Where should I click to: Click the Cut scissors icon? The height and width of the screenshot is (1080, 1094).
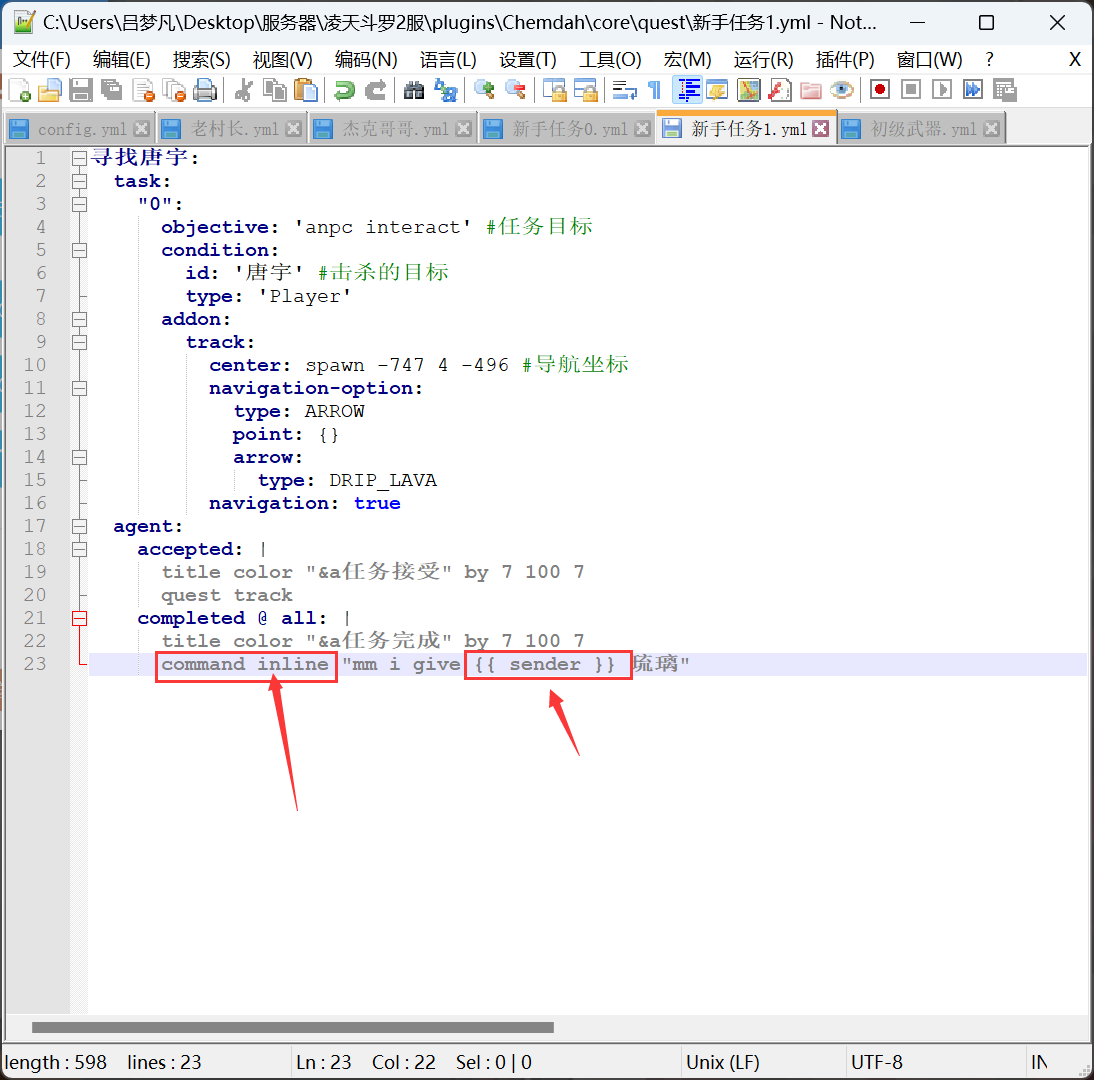[x=243, y=90]
